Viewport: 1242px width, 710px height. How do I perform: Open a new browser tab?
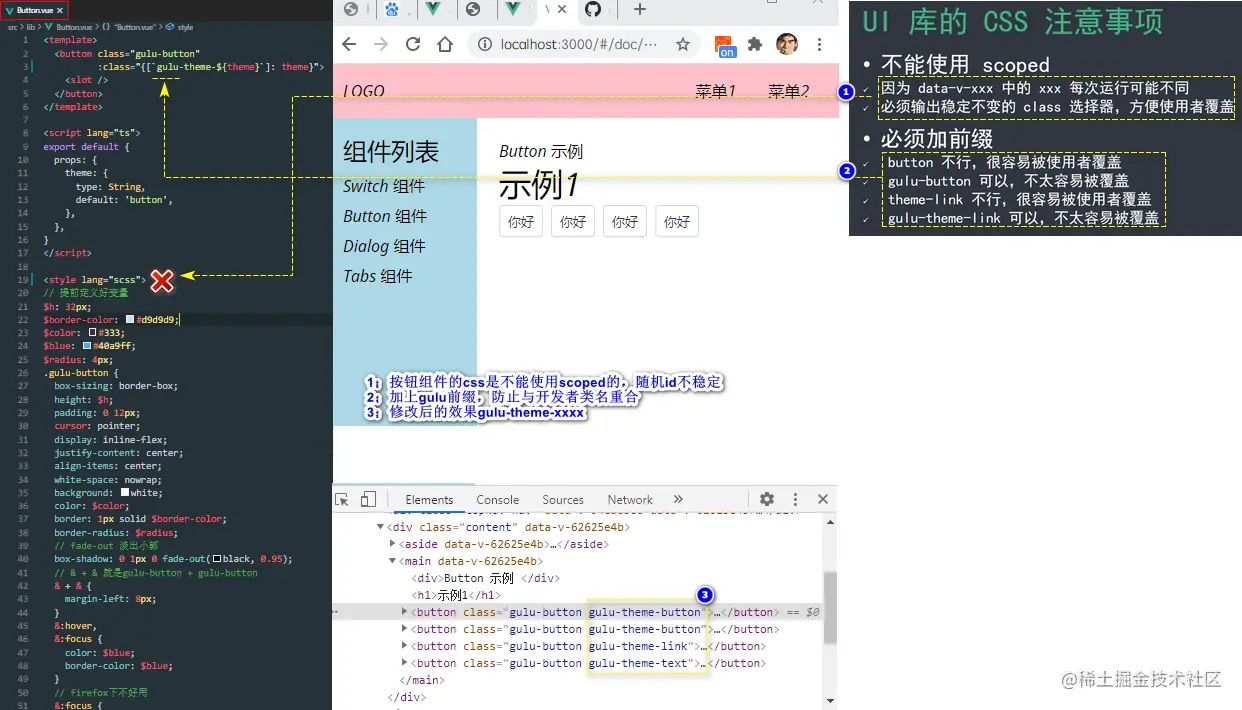(x=640, y=10)
